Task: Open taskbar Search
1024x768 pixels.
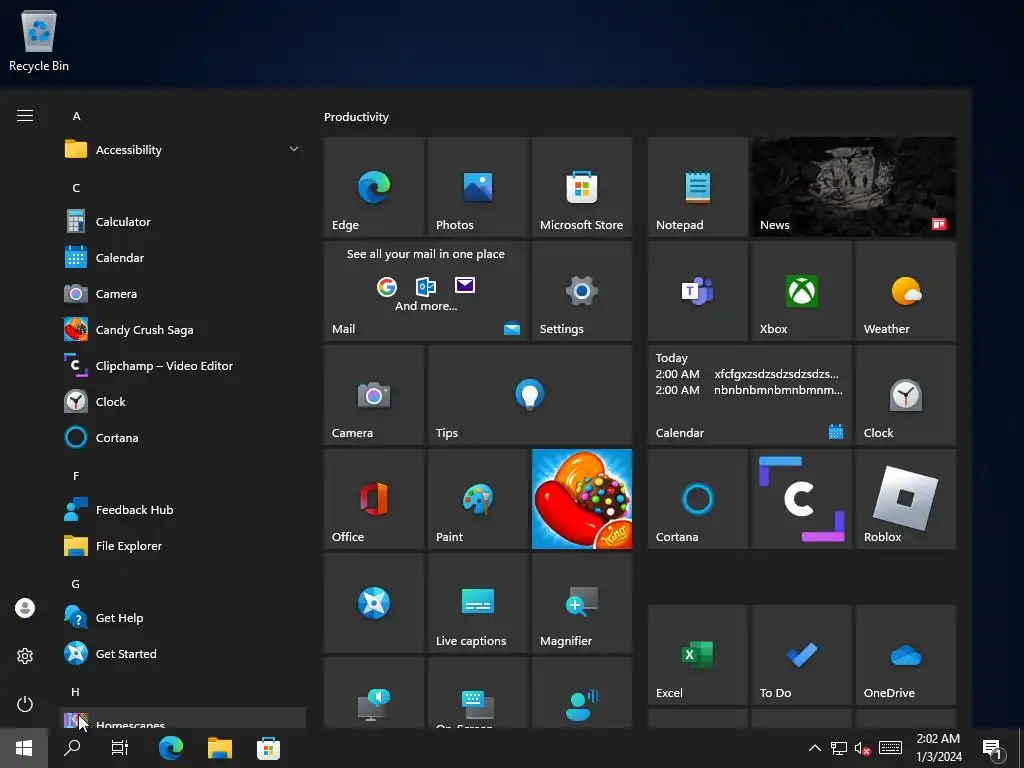Action: [x=72, y=748]
